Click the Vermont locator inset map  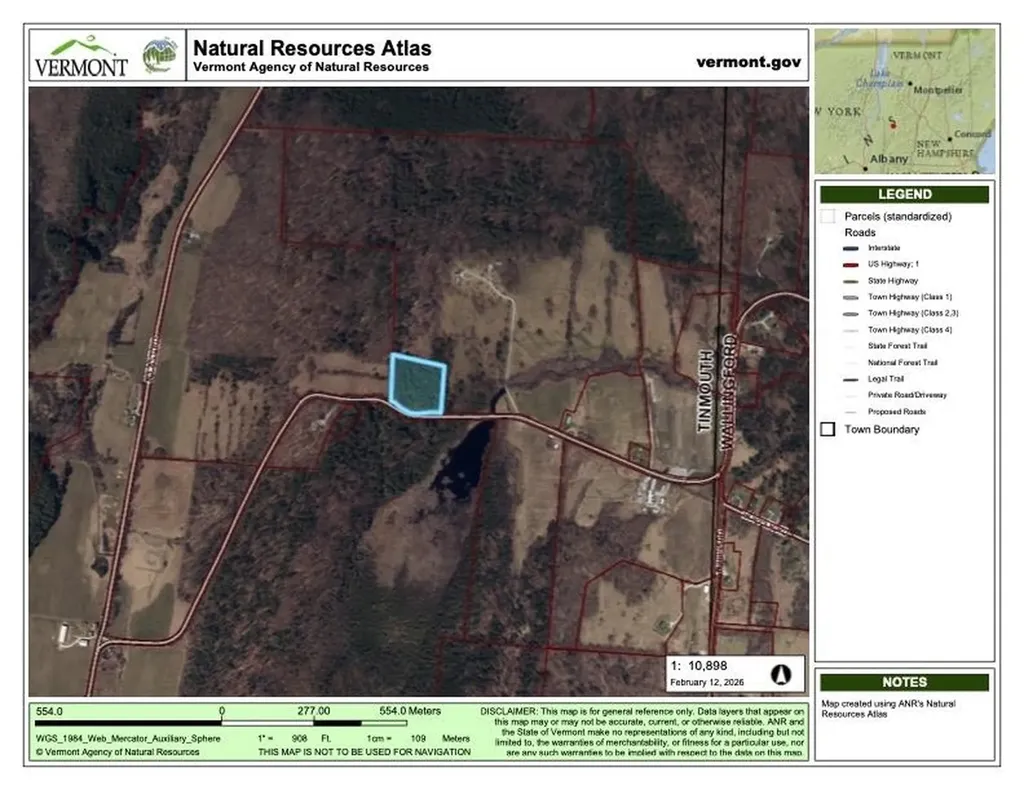pos(904,100)
